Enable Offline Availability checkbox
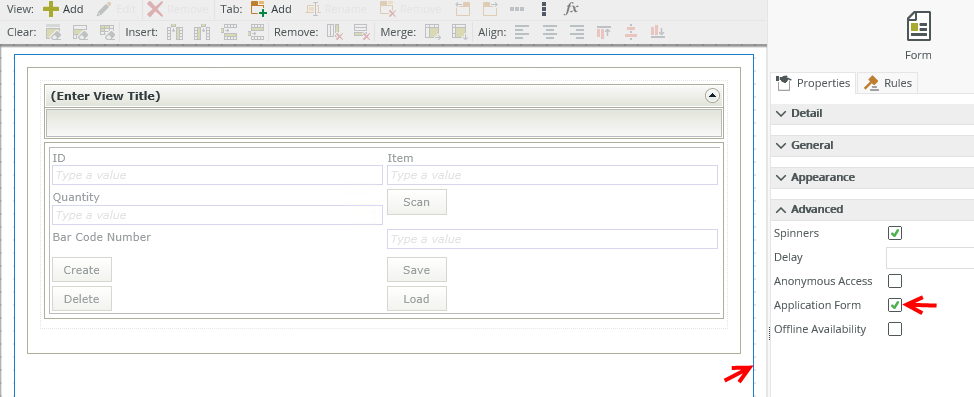 894,329
